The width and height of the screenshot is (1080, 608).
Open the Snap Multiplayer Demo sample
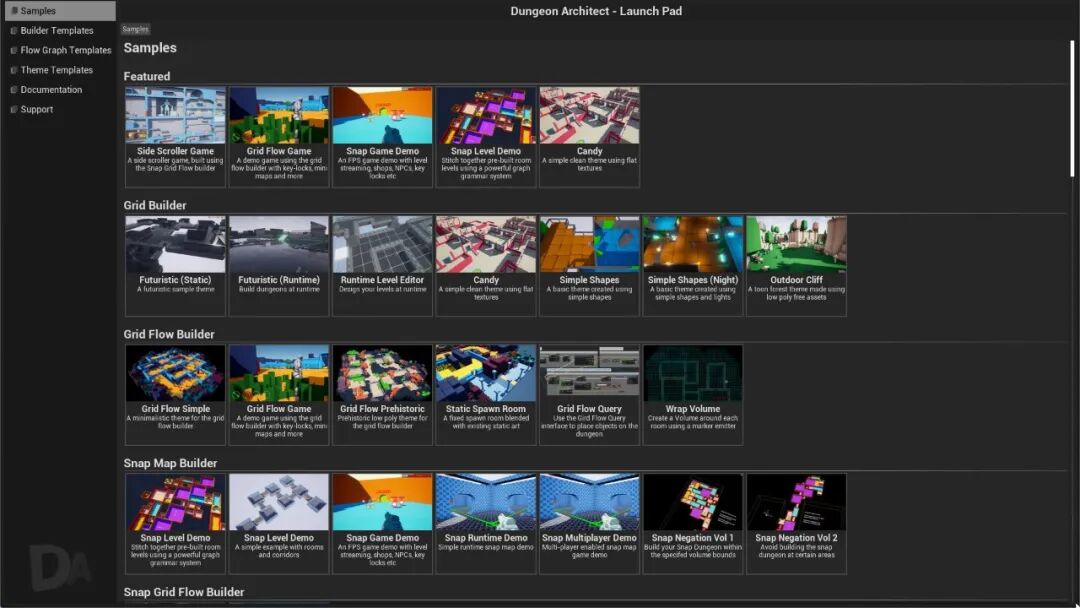click(x=590, y=523)
